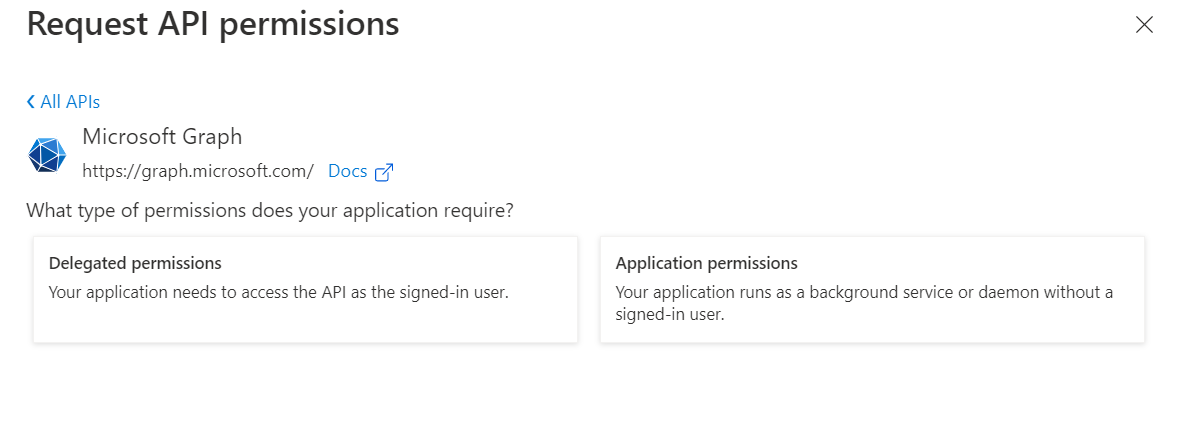Click the Microsoft Graph polyhedron logo
The height and width of the screenshot is (436, 1183).
click(x=47, y=154)
